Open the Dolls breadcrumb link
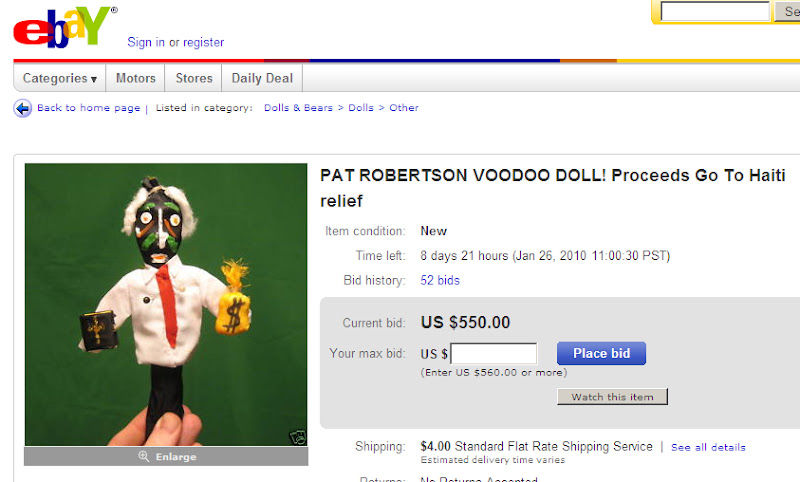800x482 pixels. coord(361,108)
